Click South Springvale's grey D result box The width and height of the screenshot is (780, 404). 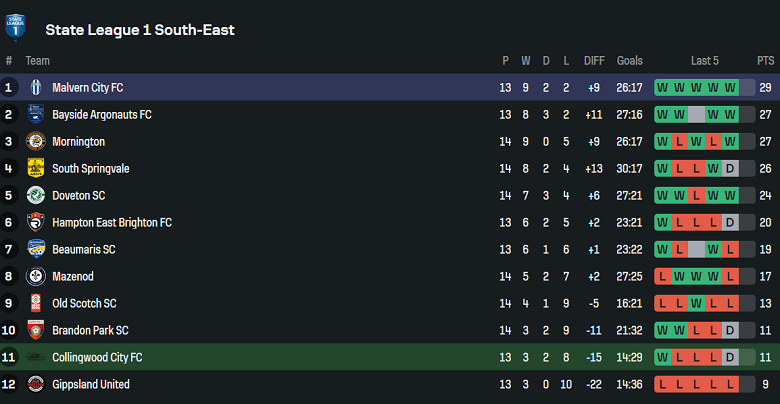click(730, 169)
